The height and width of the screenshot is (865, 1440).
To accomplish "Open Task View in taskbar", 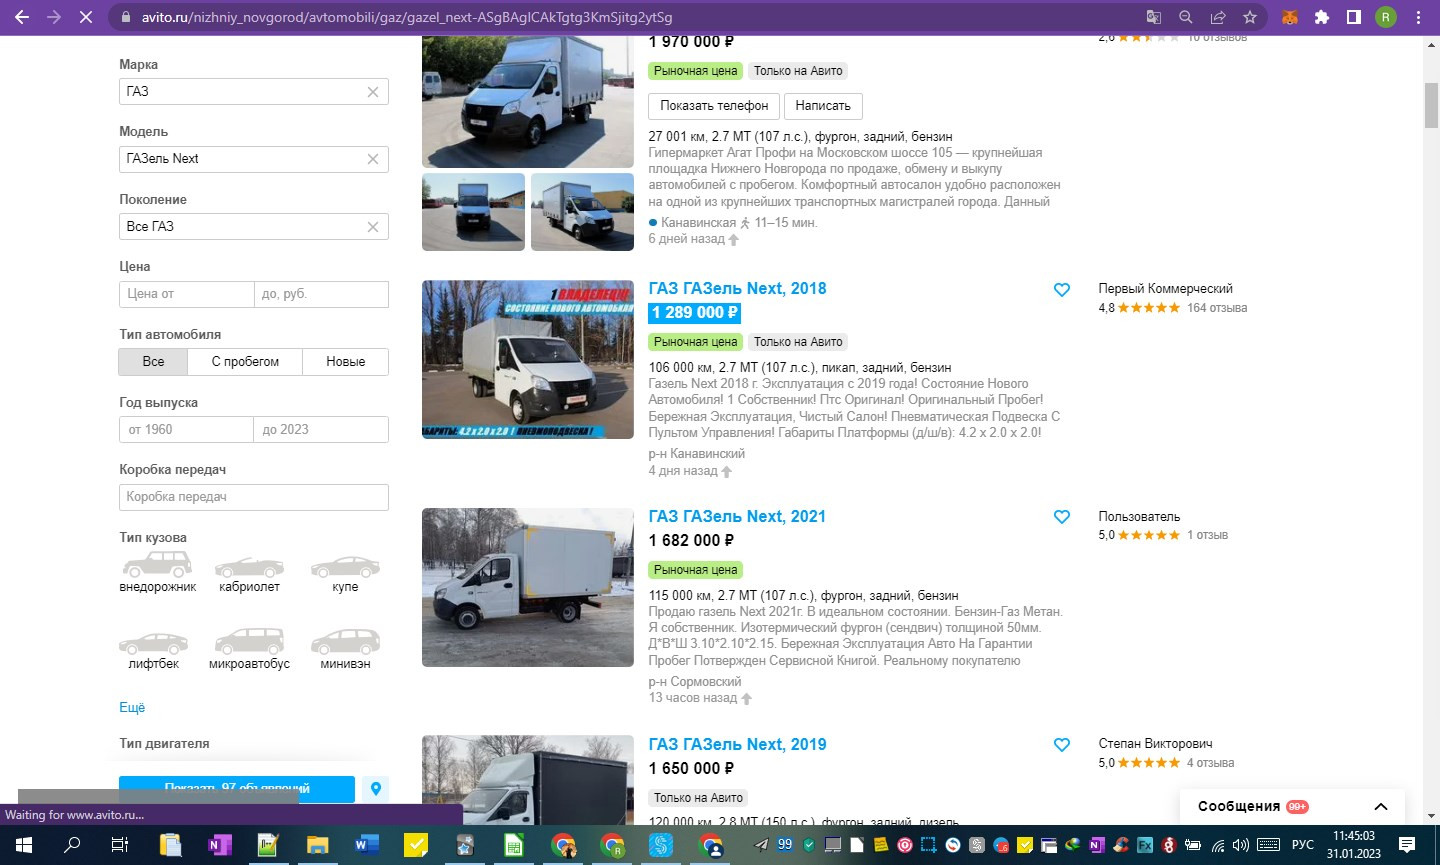I will 119,845.
